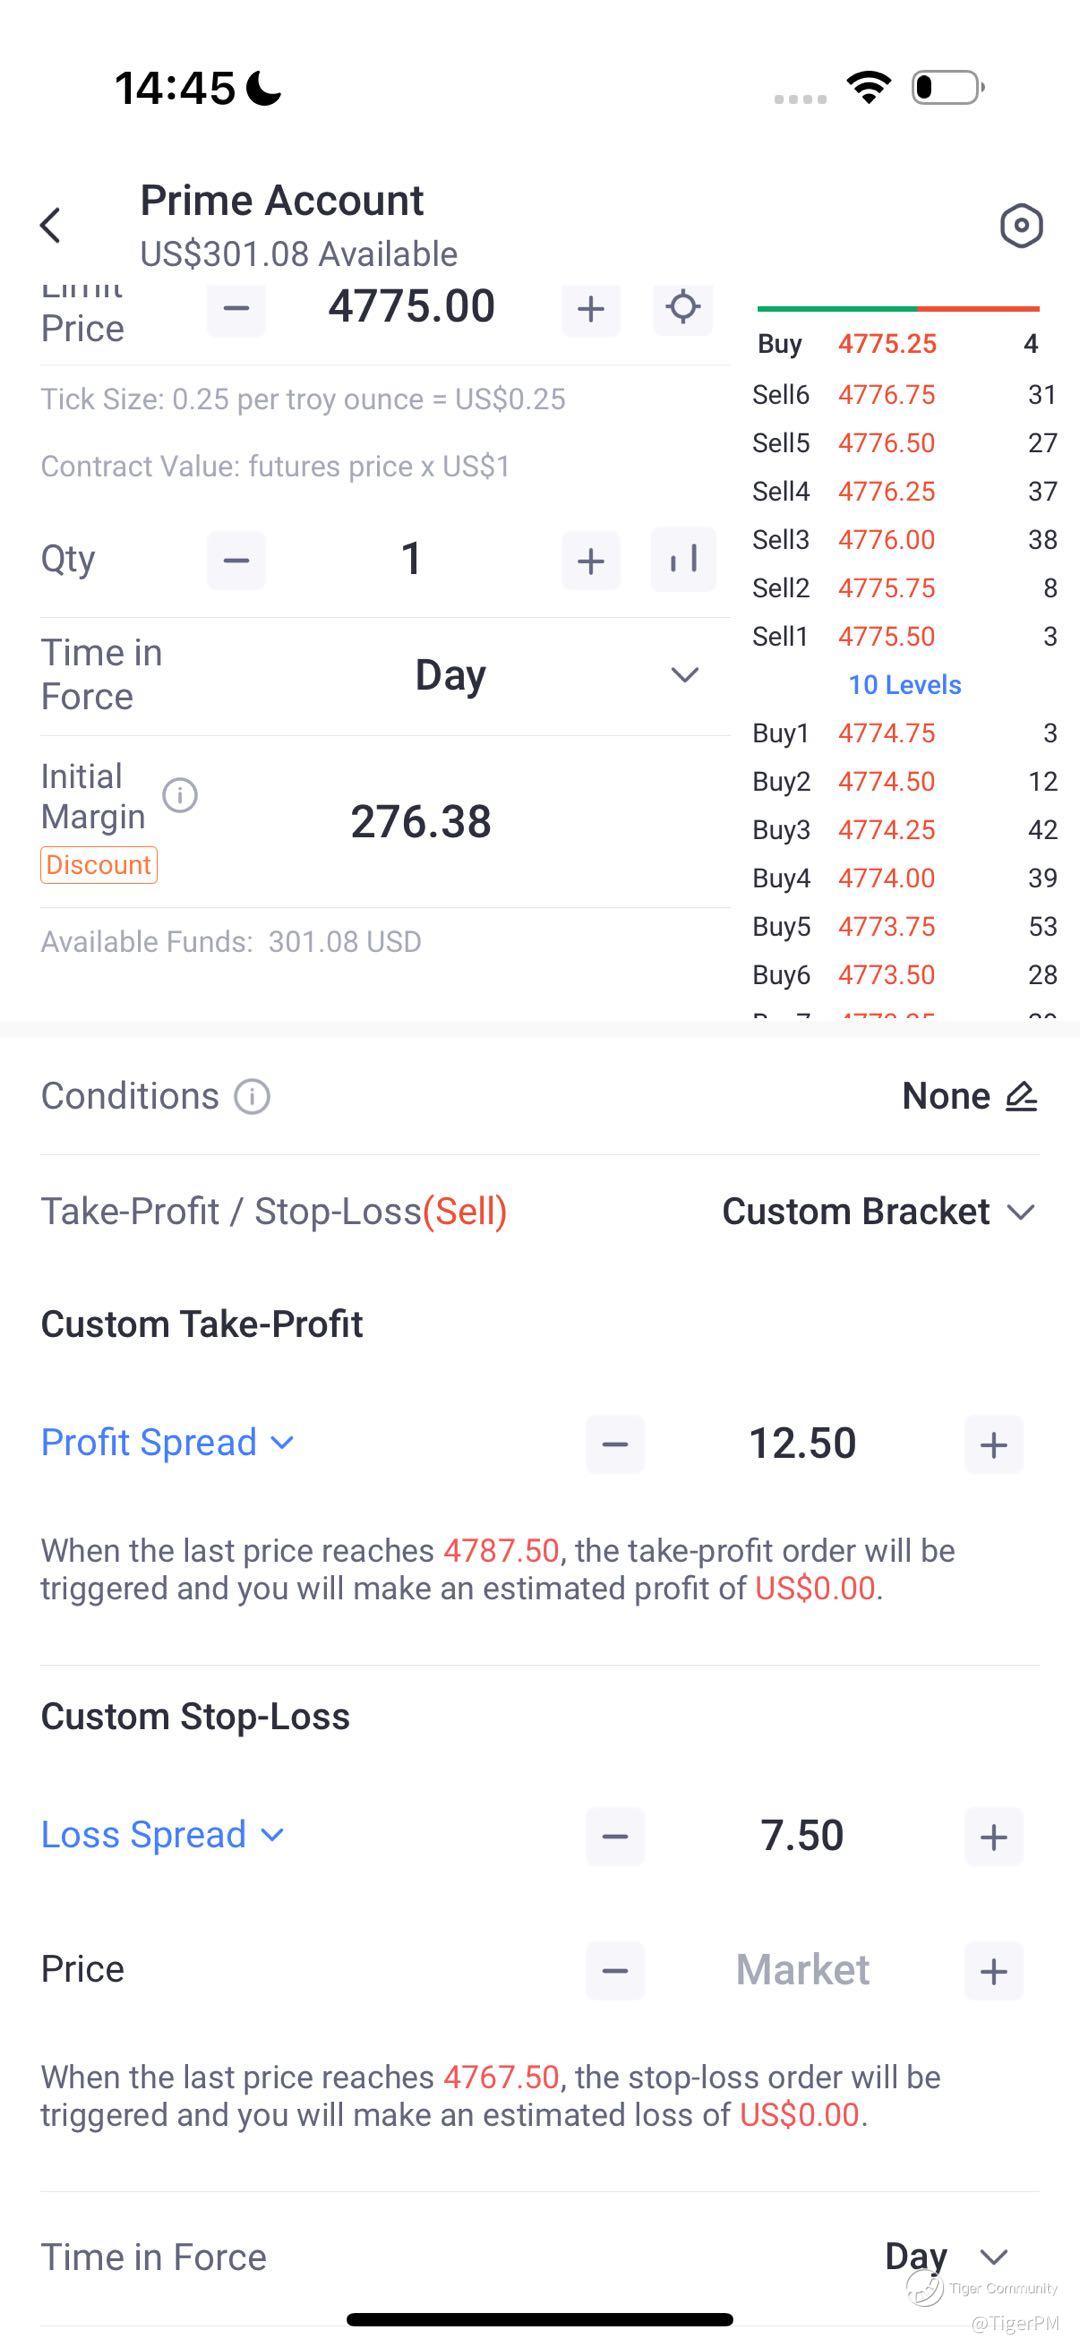Image resolution: width=1080 pixels, height=2348 pixels.
Task: Tap the crosshair price target icon
Action: (x=683, y=307)
